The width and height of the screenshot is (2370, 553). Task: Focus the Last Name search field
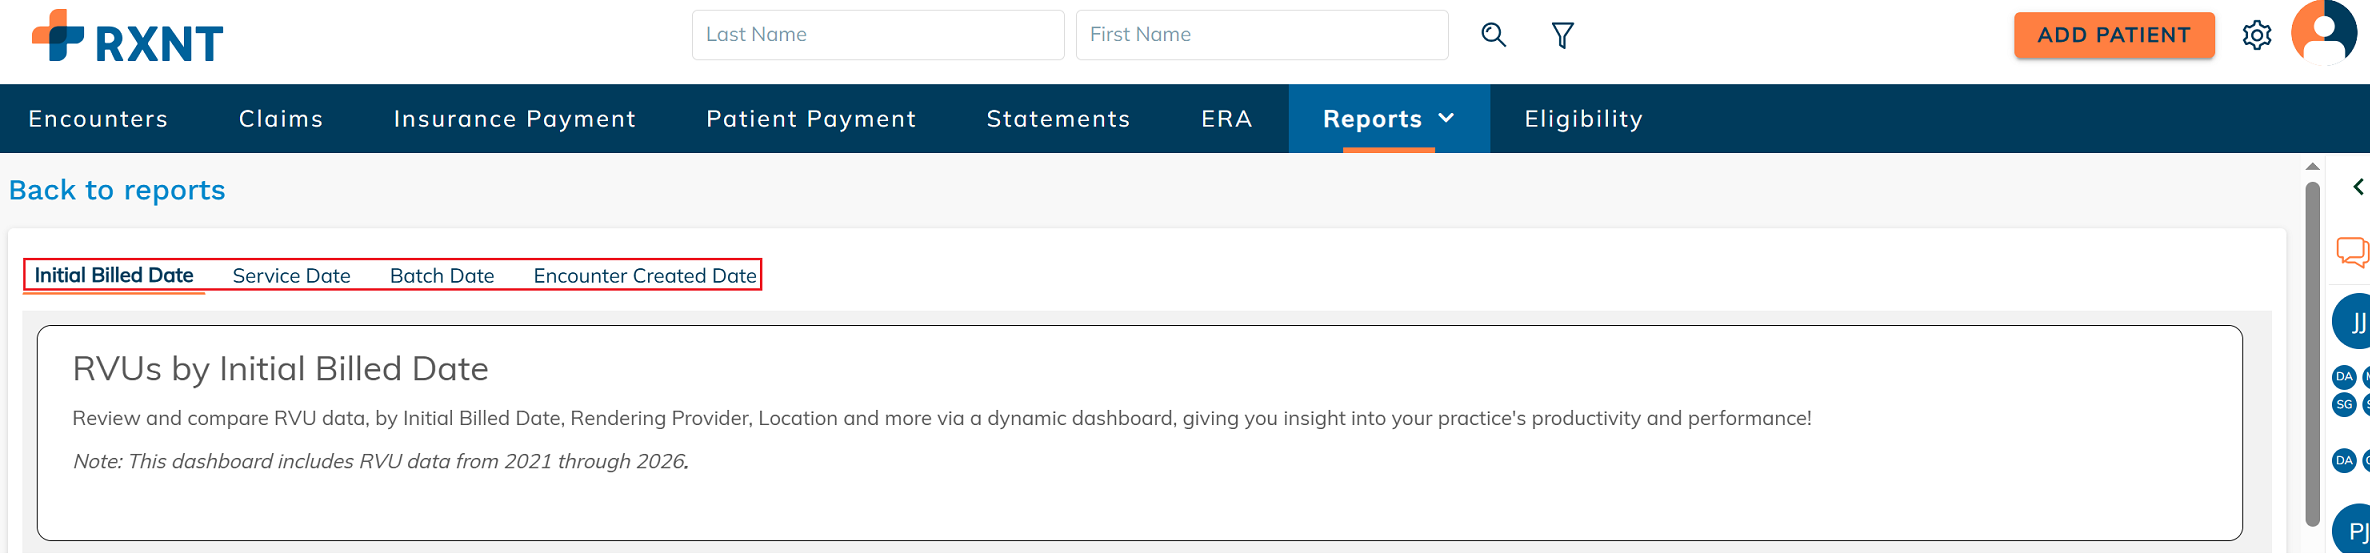[877, 35]
